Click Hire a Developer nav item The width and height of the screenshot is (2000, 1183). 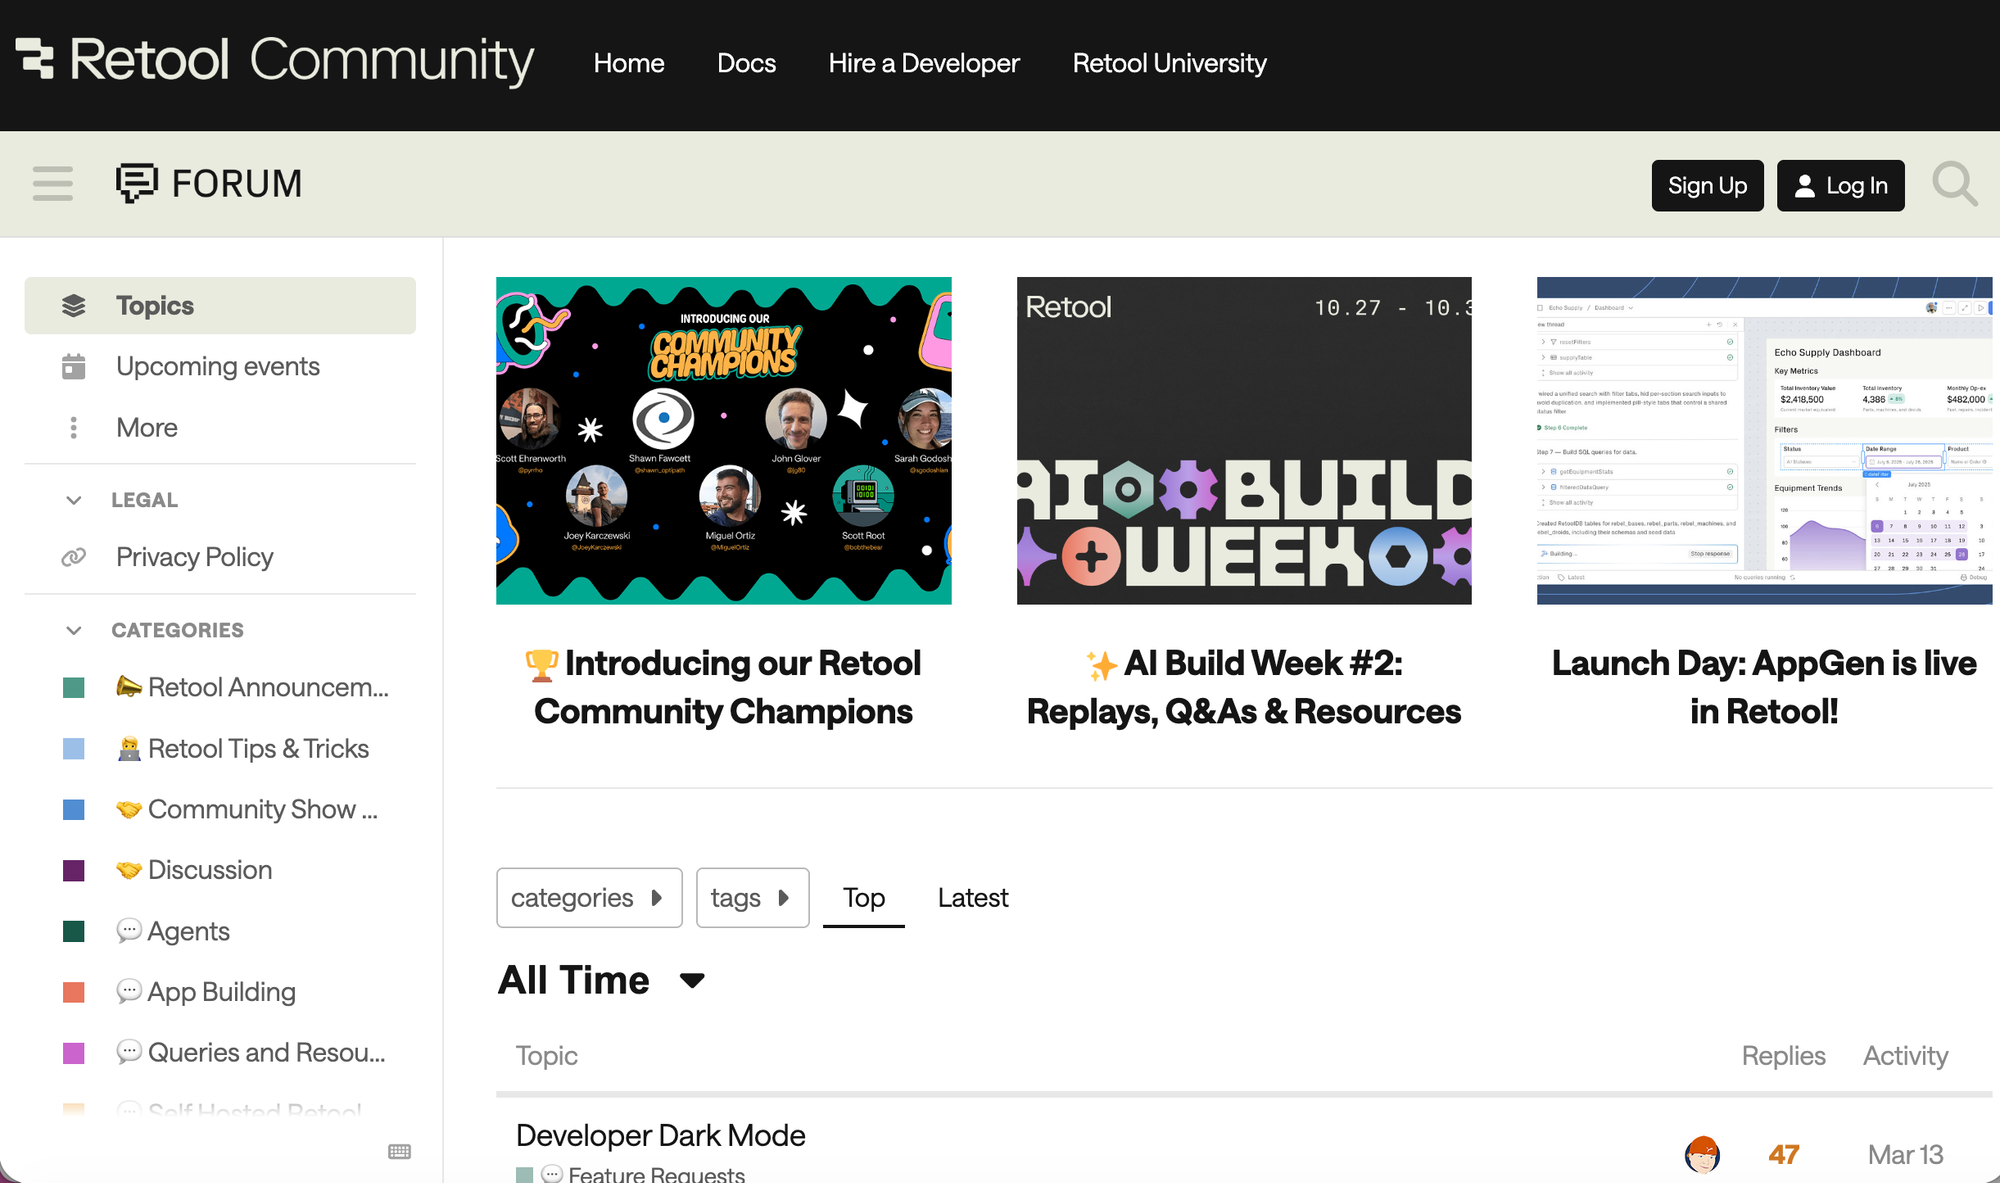point(924,63)
